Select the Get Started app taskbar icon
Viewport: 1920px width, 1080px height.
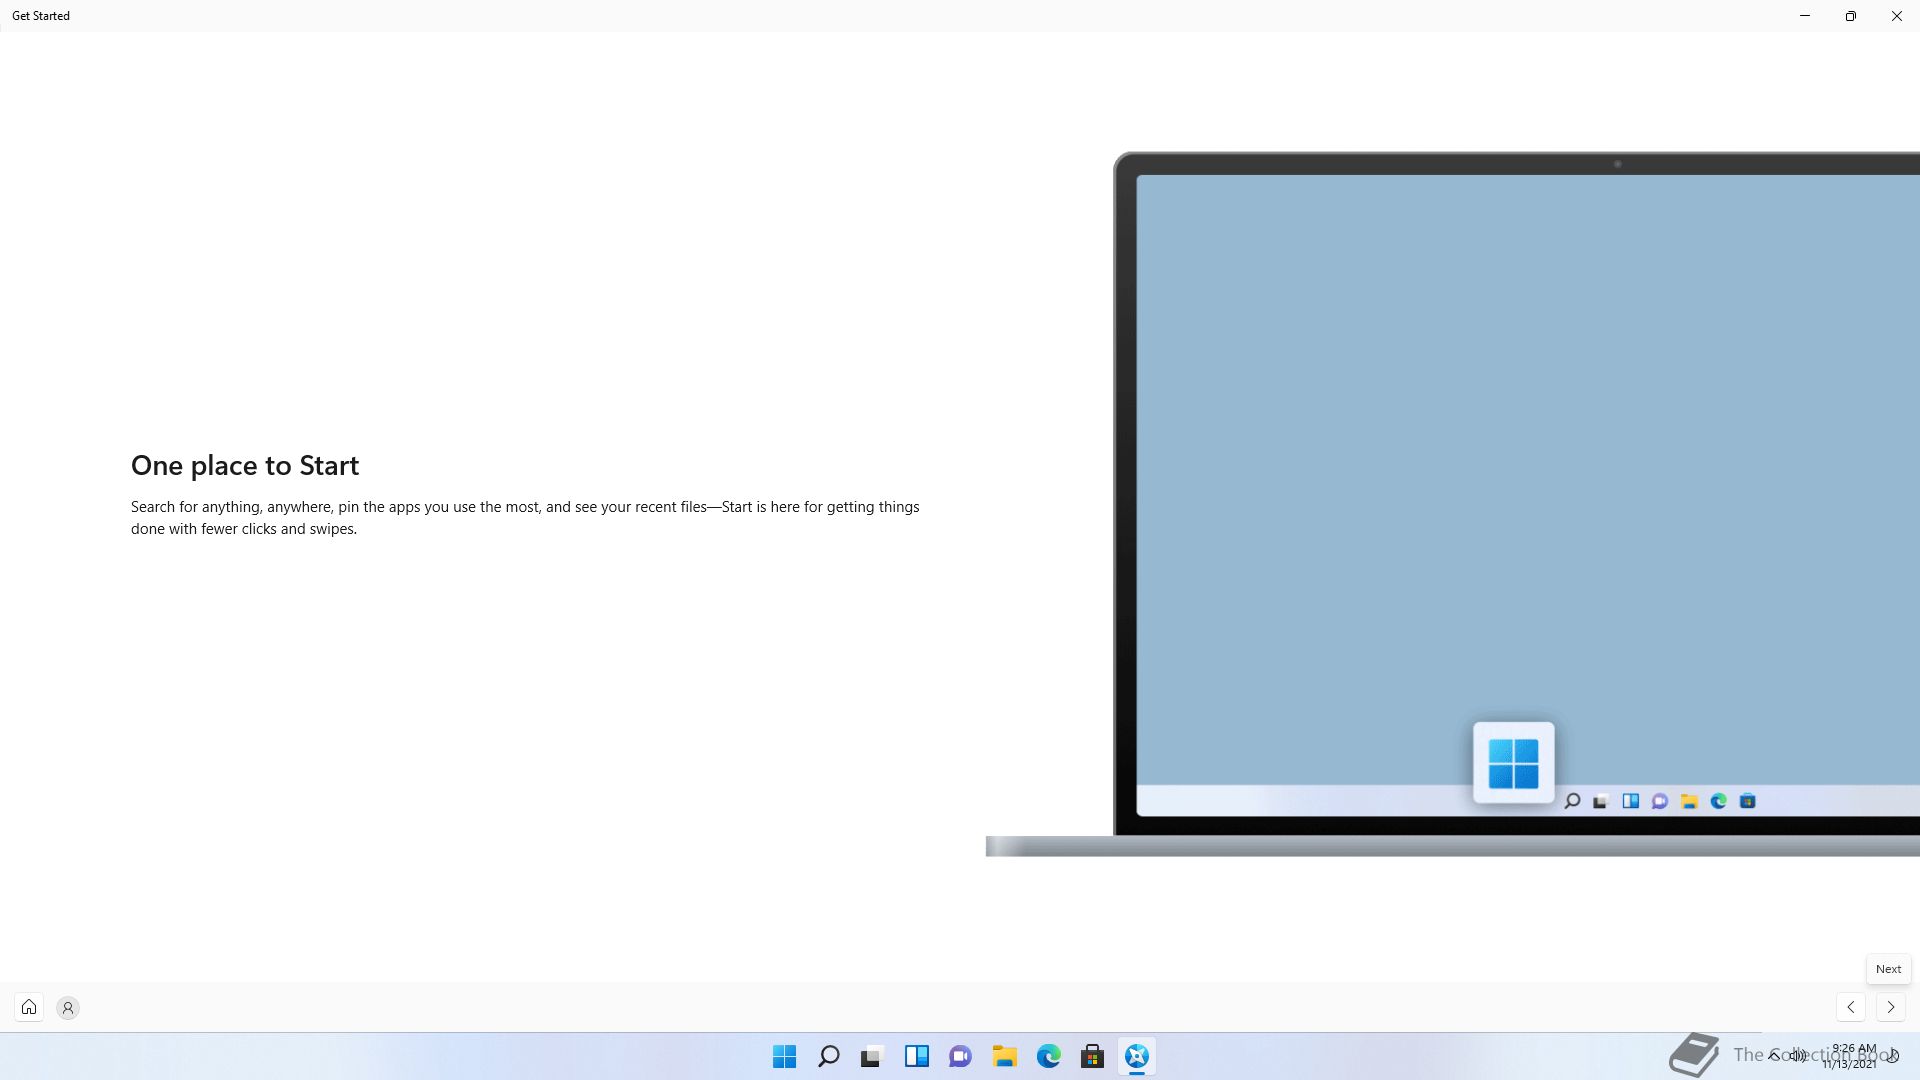pos(1137,1056)
